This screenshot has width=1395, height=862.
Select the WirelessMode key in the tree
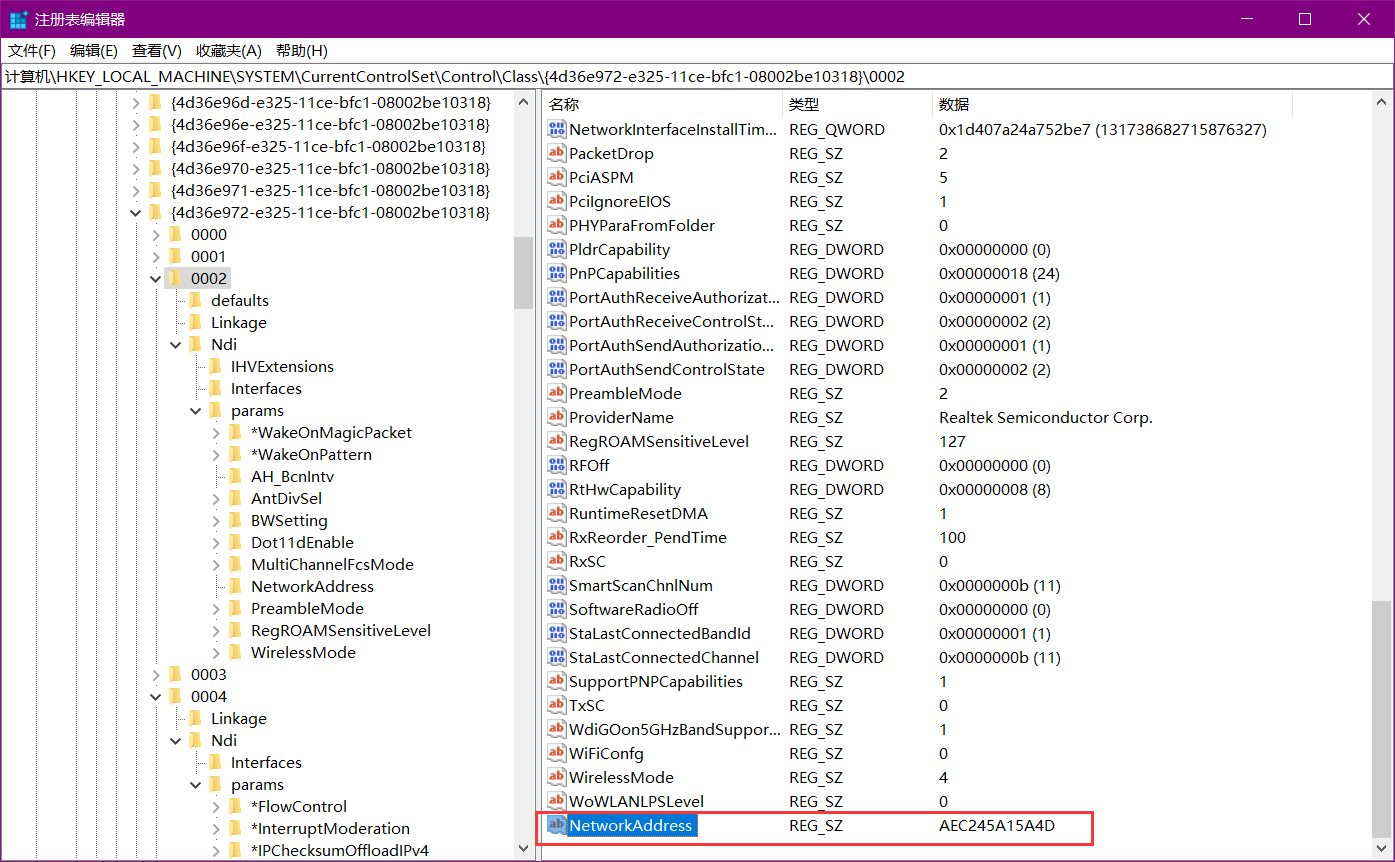(x=303, y=652)
